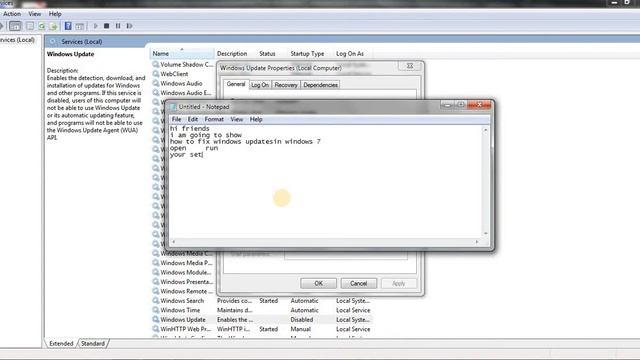Select the Windows Update service row
The image size is (640, 360).
point(261,319)
